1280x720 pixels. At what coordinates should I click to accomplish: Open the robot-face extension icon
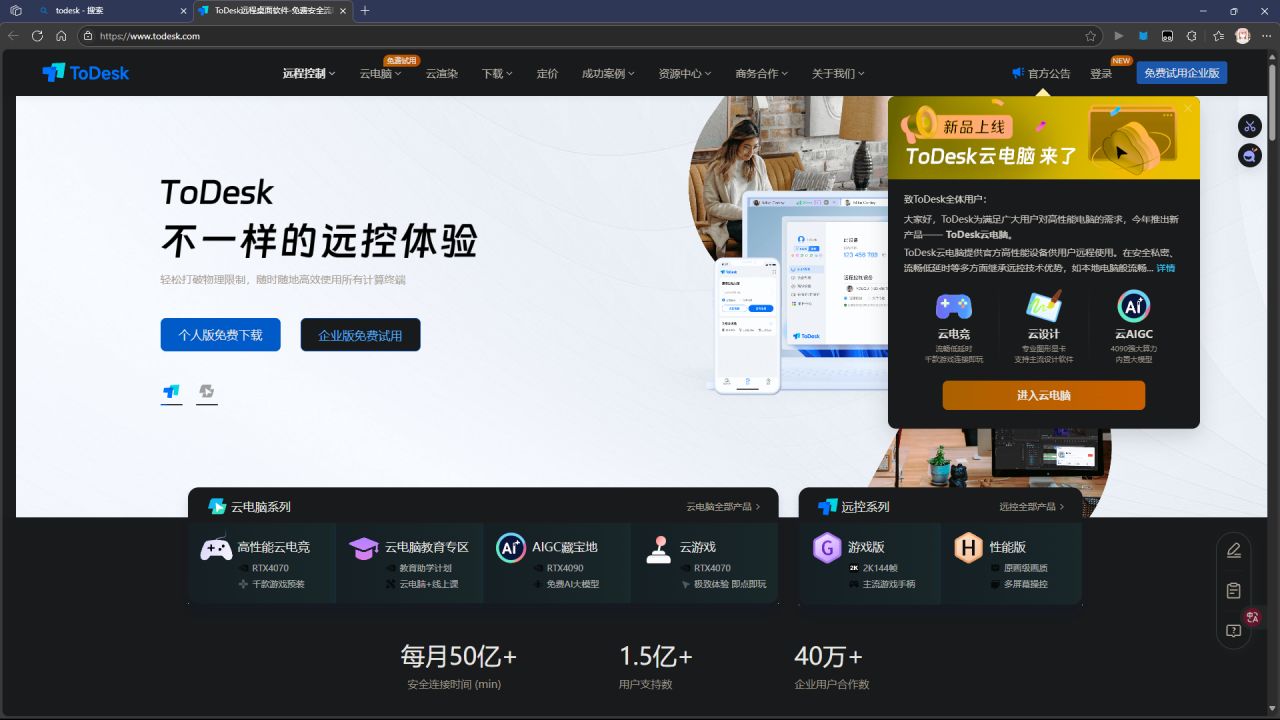(x=1167, y=36)
